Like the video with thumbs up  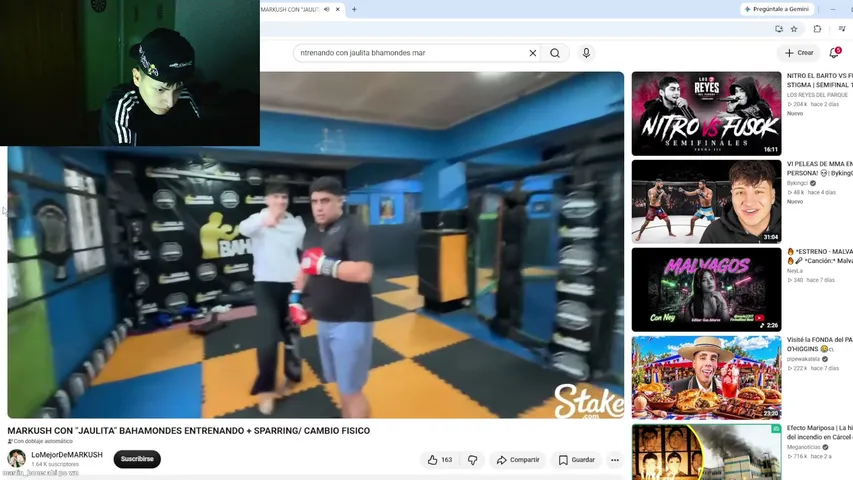(440, 460)
